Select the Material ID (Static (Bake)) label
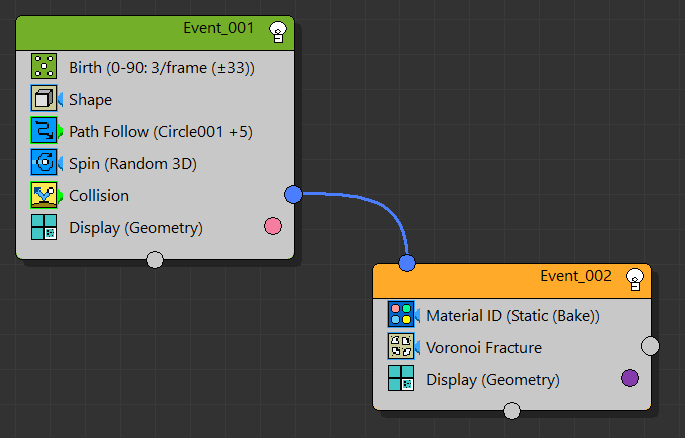685x438 pixels. [x=512, y=316]
